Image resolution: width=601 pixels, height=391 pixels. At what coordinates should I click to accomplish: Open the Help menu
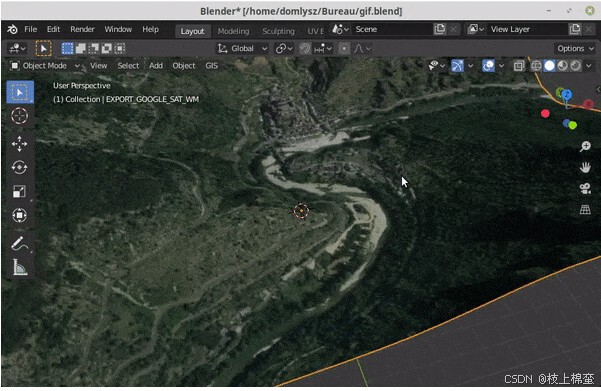(150, 30)
